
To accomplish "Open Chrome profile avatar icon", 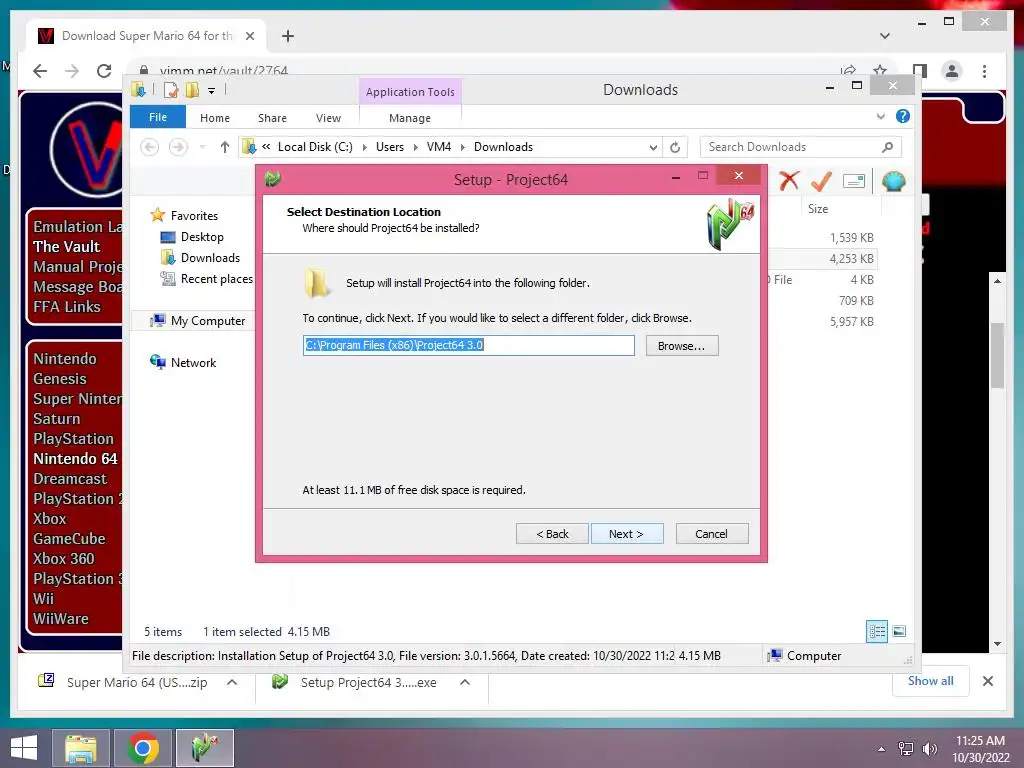I will tap(952, 71).
